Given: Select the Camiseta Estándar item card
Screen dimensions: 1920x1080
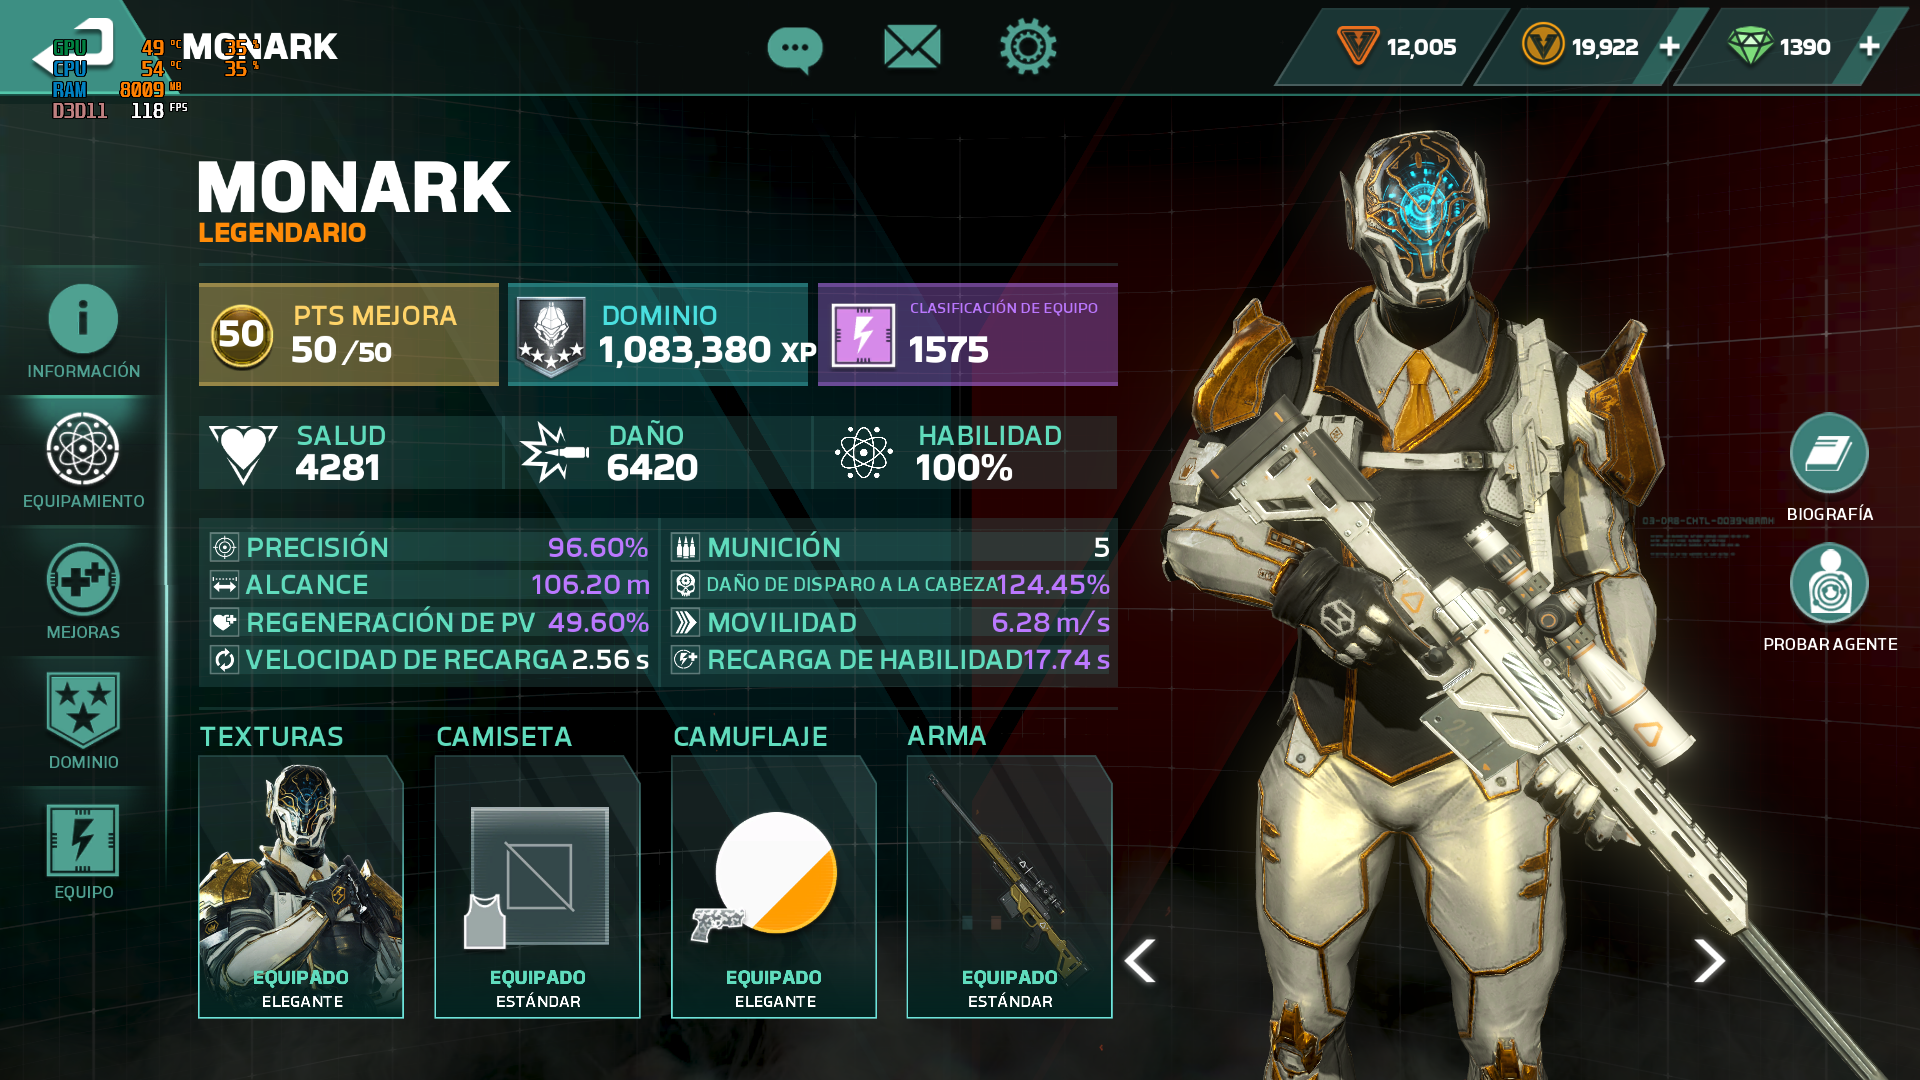Looking at the screenshot, I should tap(537, 887).
